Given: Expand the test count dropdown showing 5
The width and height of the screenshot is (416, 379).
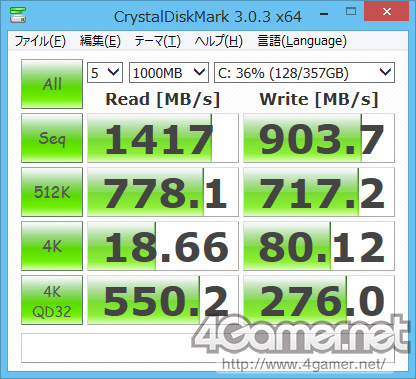Looking at the screenshot, I should tap(105, 72).
